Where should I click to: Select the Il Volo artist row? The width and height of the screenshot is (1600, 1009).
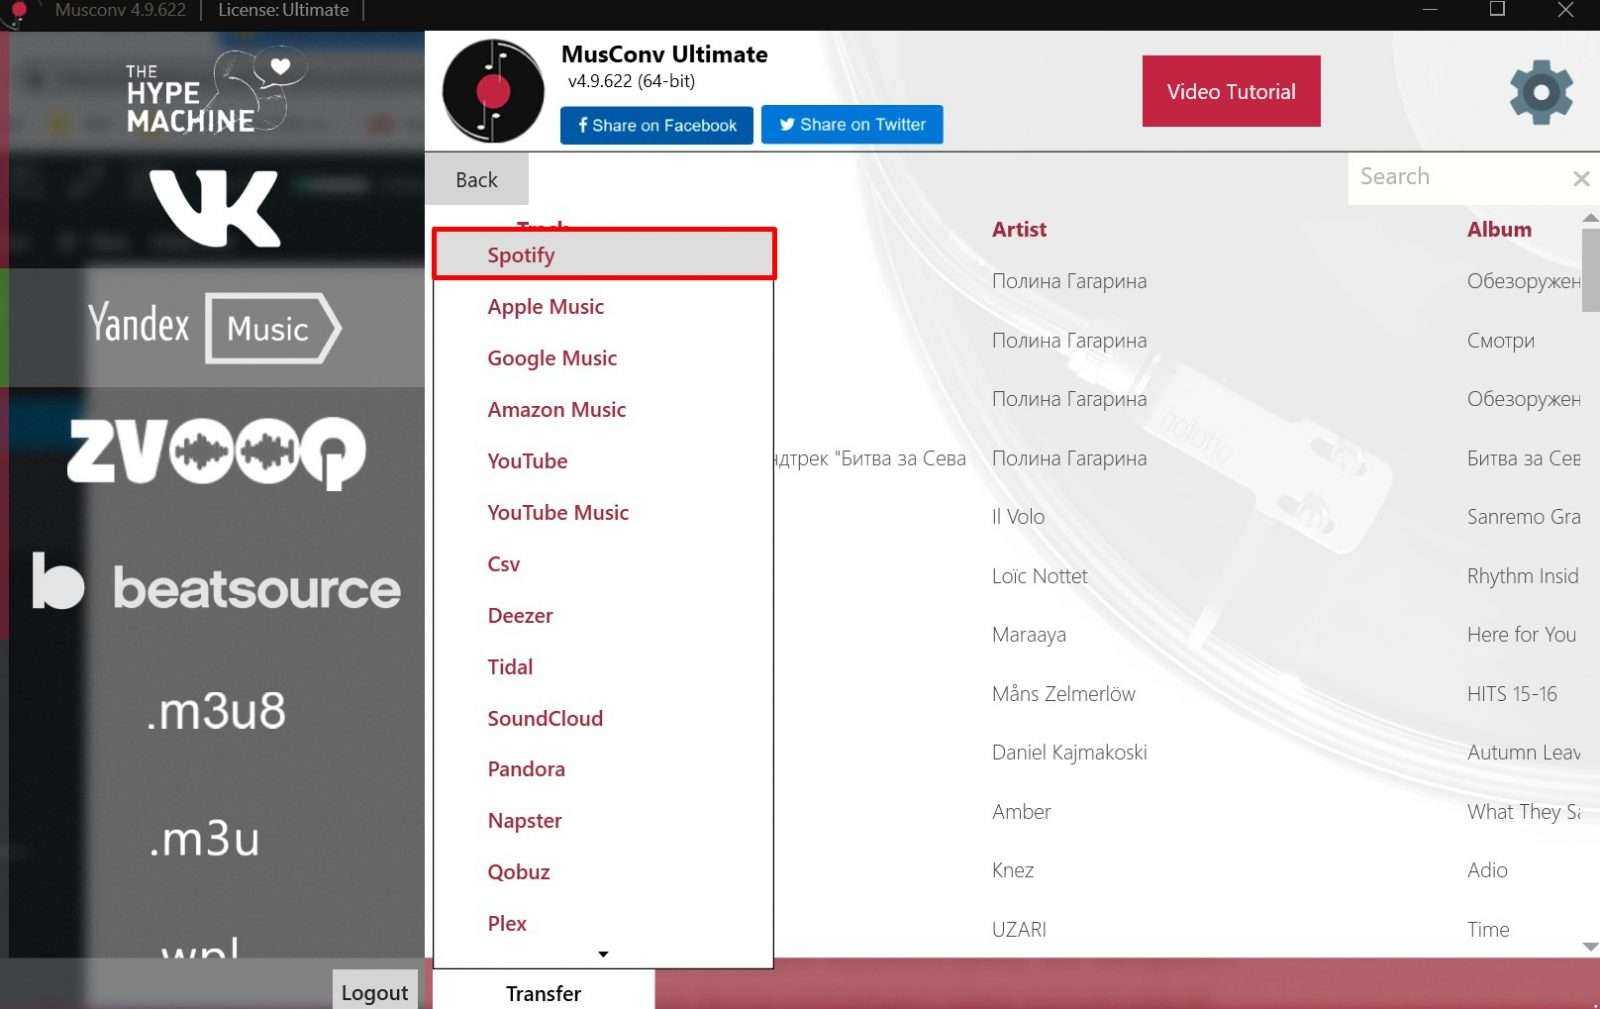(x=1018, y=517)
